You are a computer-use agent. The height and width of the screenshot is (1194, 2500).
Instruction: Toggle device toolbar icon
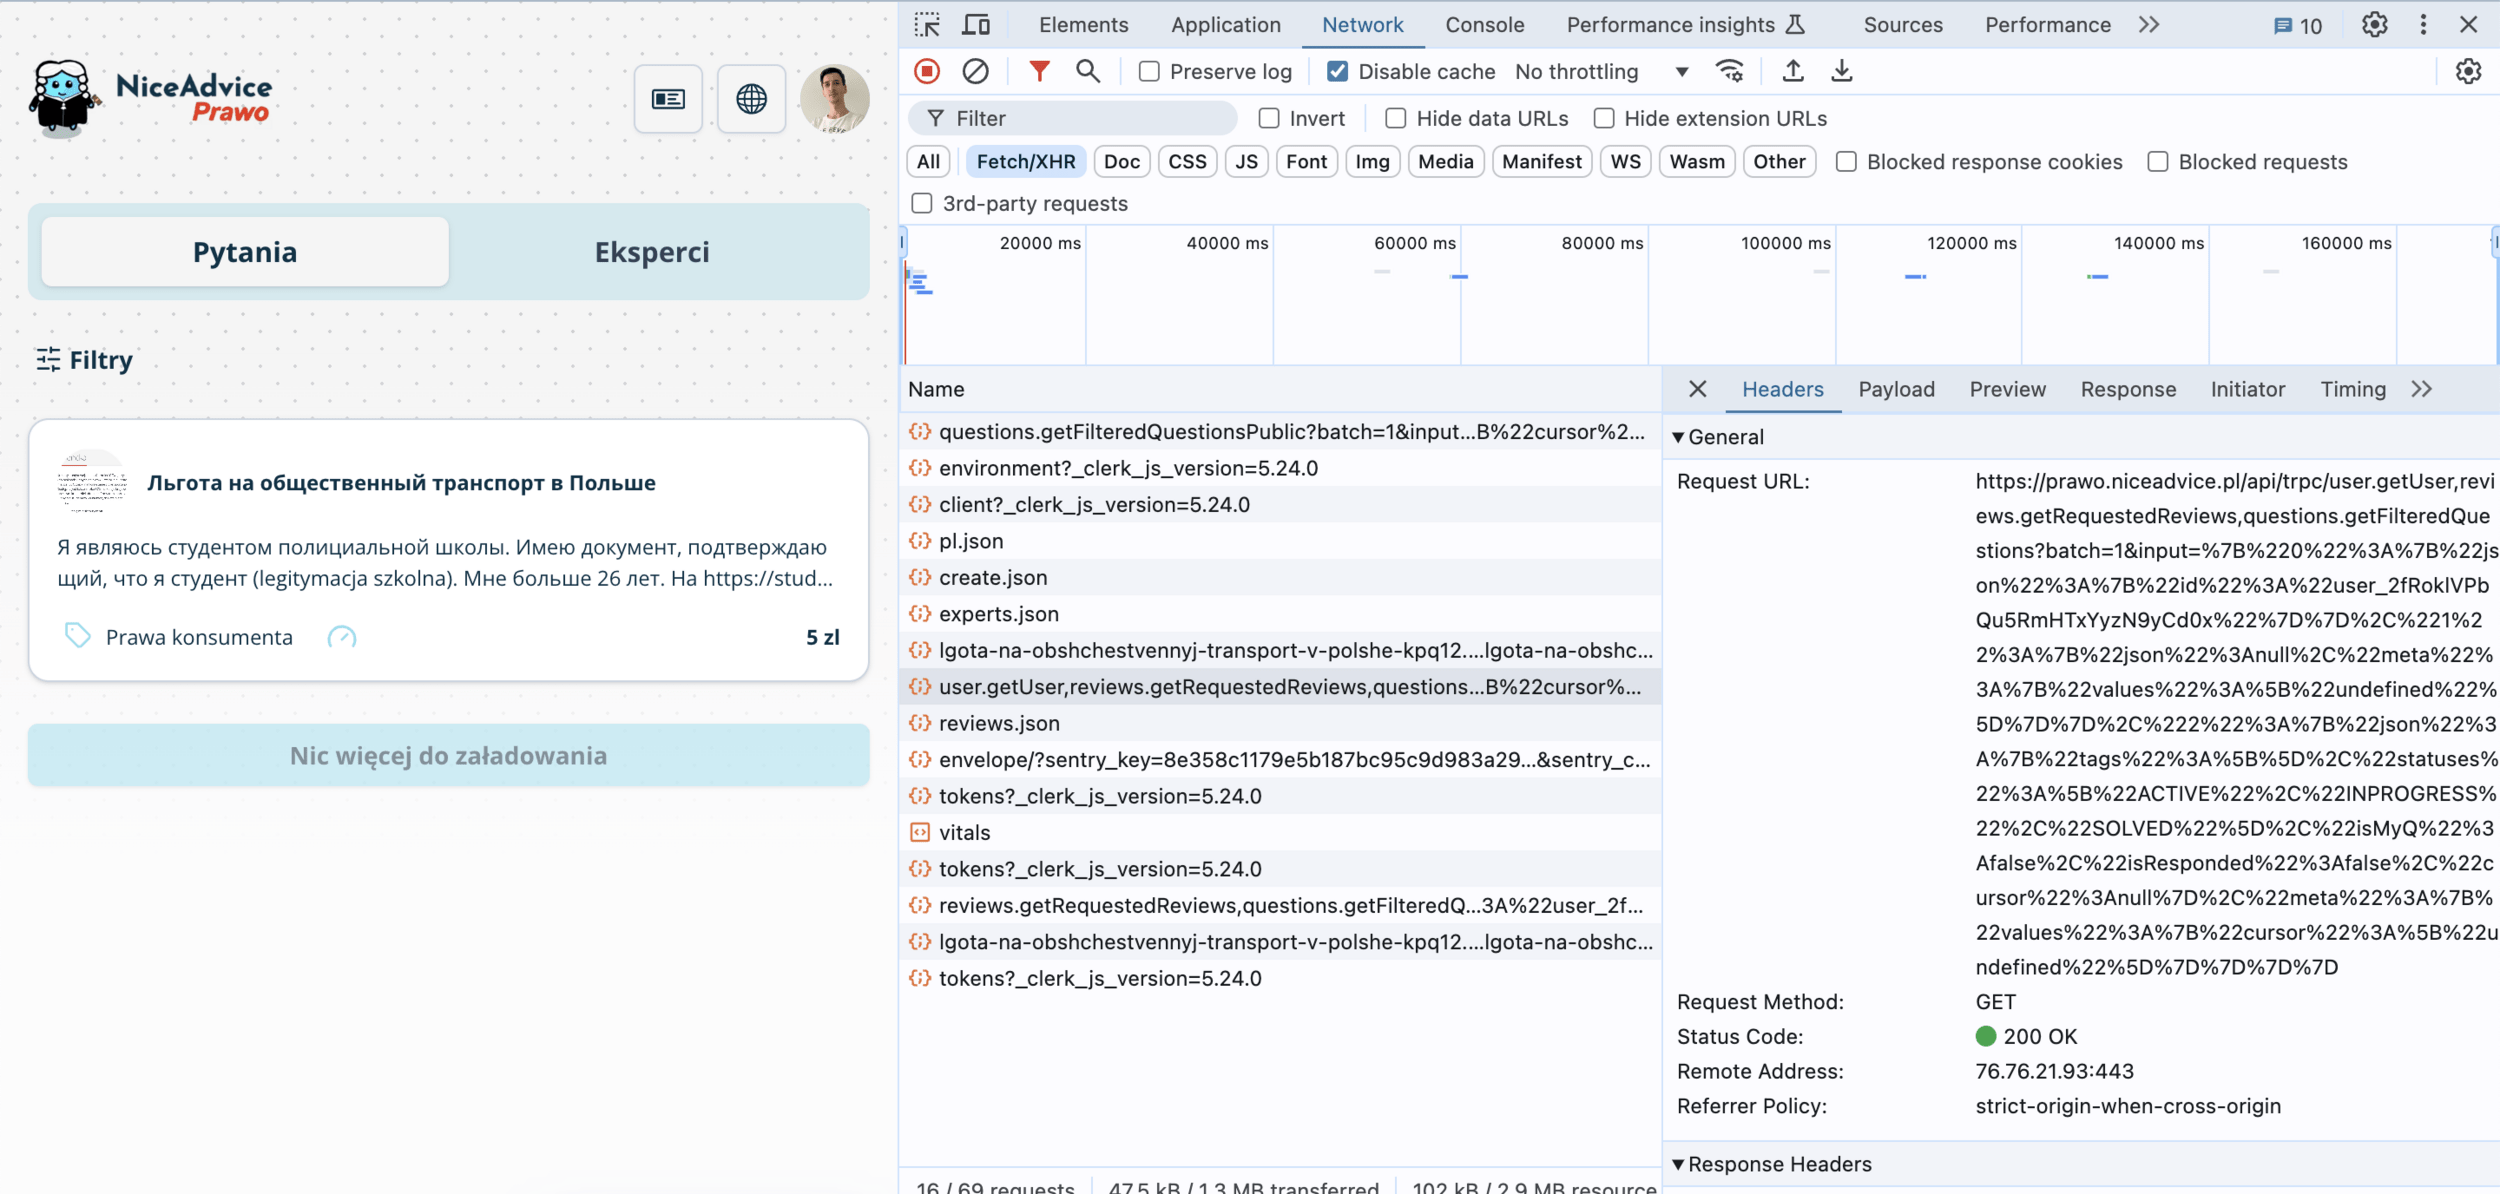[976, 25]
